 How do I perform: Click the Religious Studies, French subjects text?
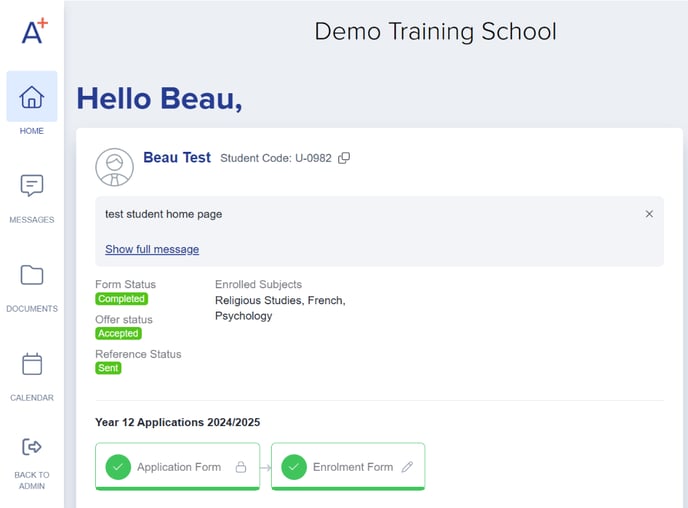(280, 300)
